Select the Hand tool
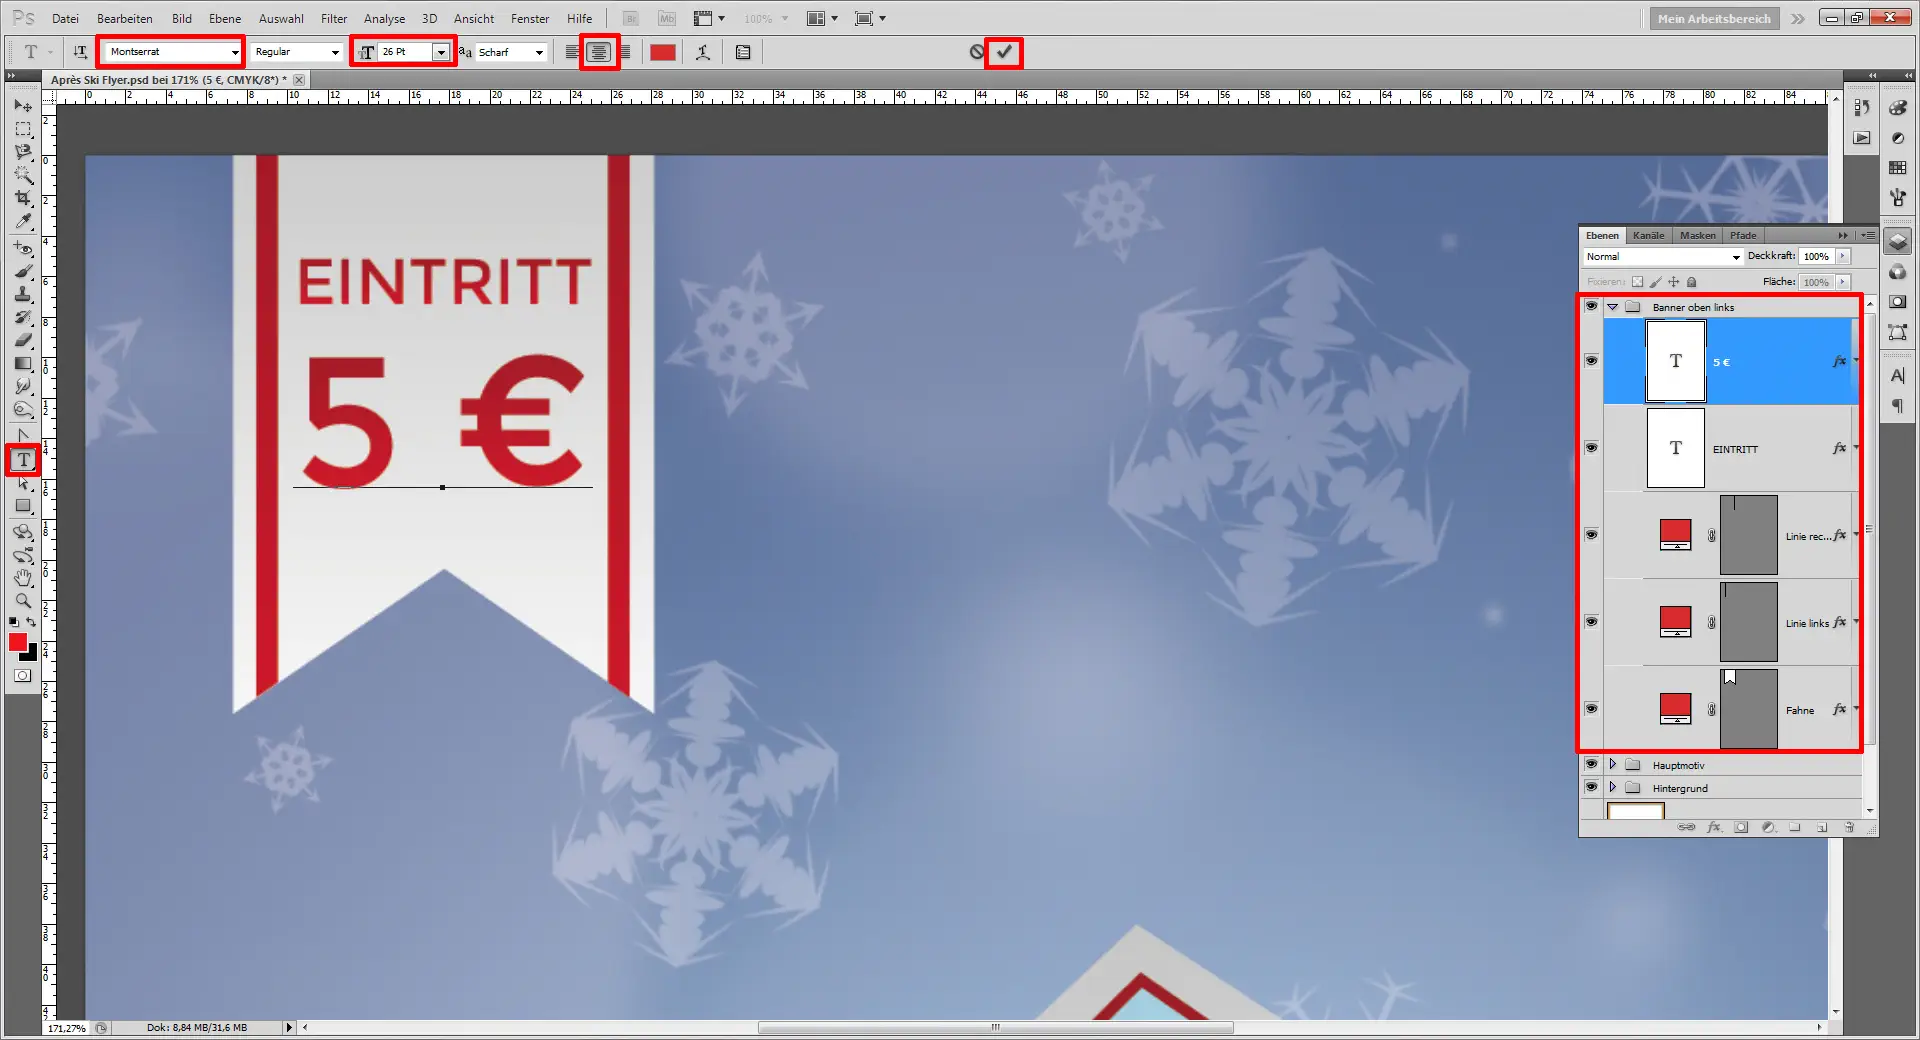The height and width of the screenshot is (1040, 1920). click(23, 578)
